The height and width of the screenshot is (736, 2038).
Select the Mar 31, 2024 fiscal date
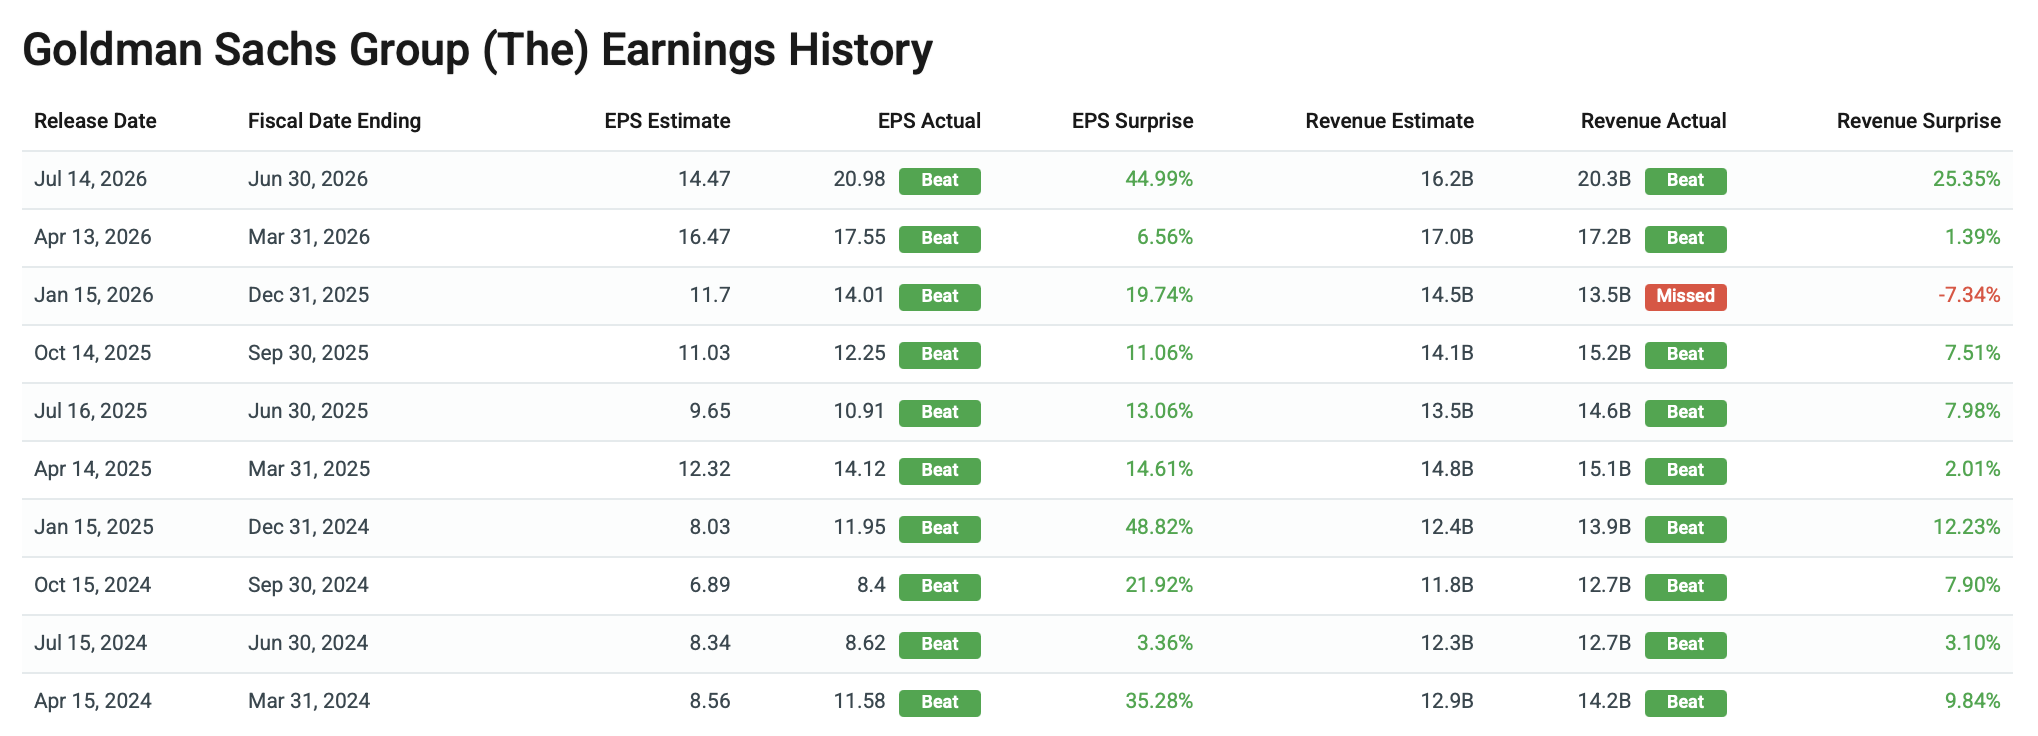coord(309,701)
